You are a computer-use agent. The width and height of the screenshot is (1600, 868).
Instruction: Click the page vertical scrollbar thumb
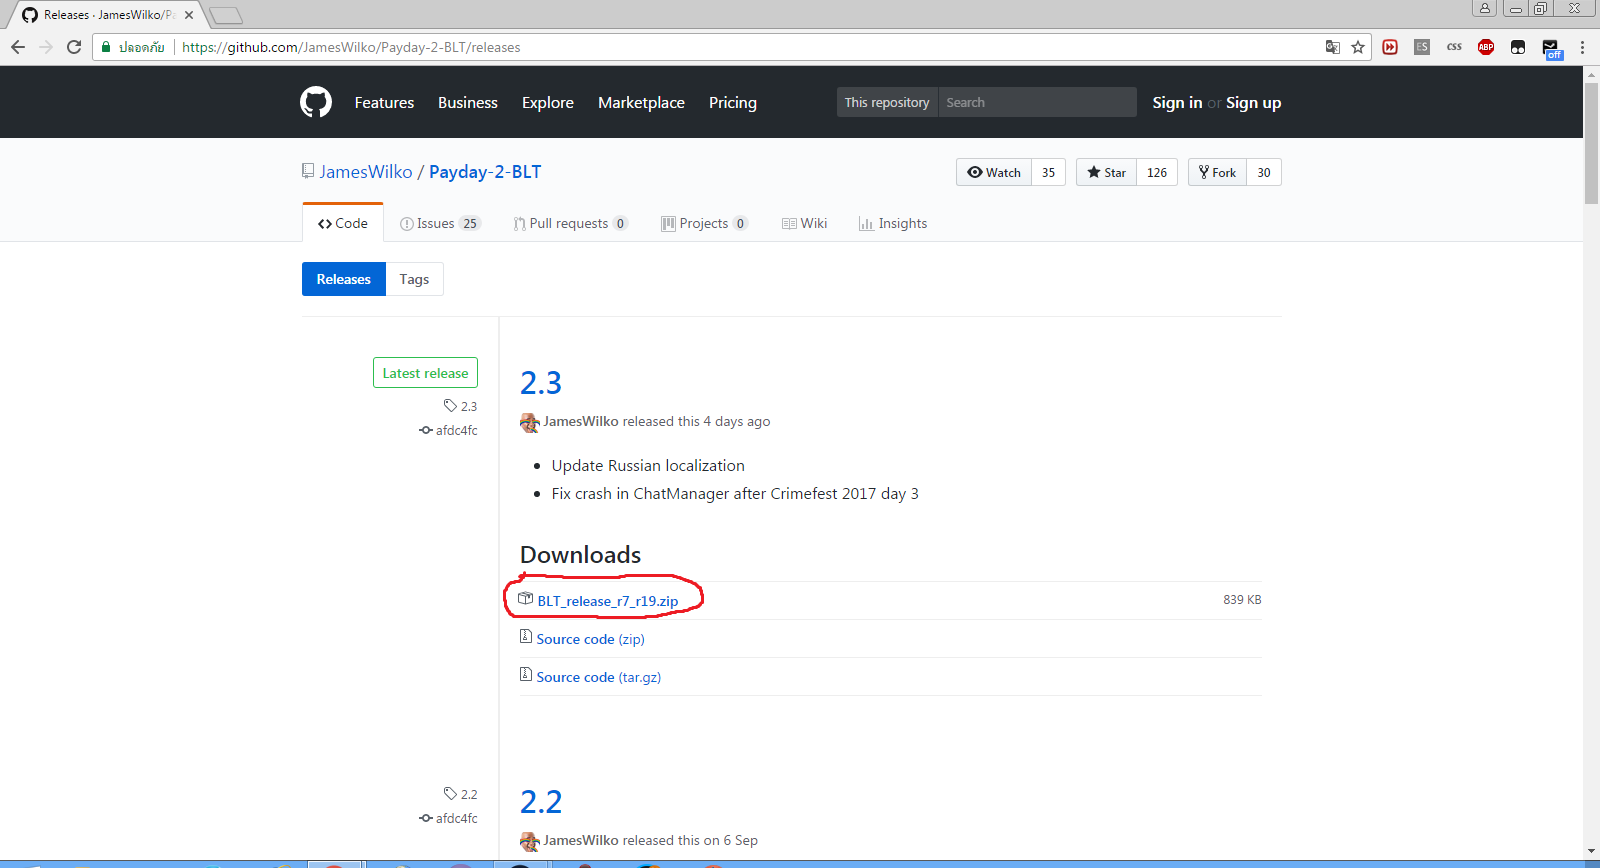pos(1591,142)
